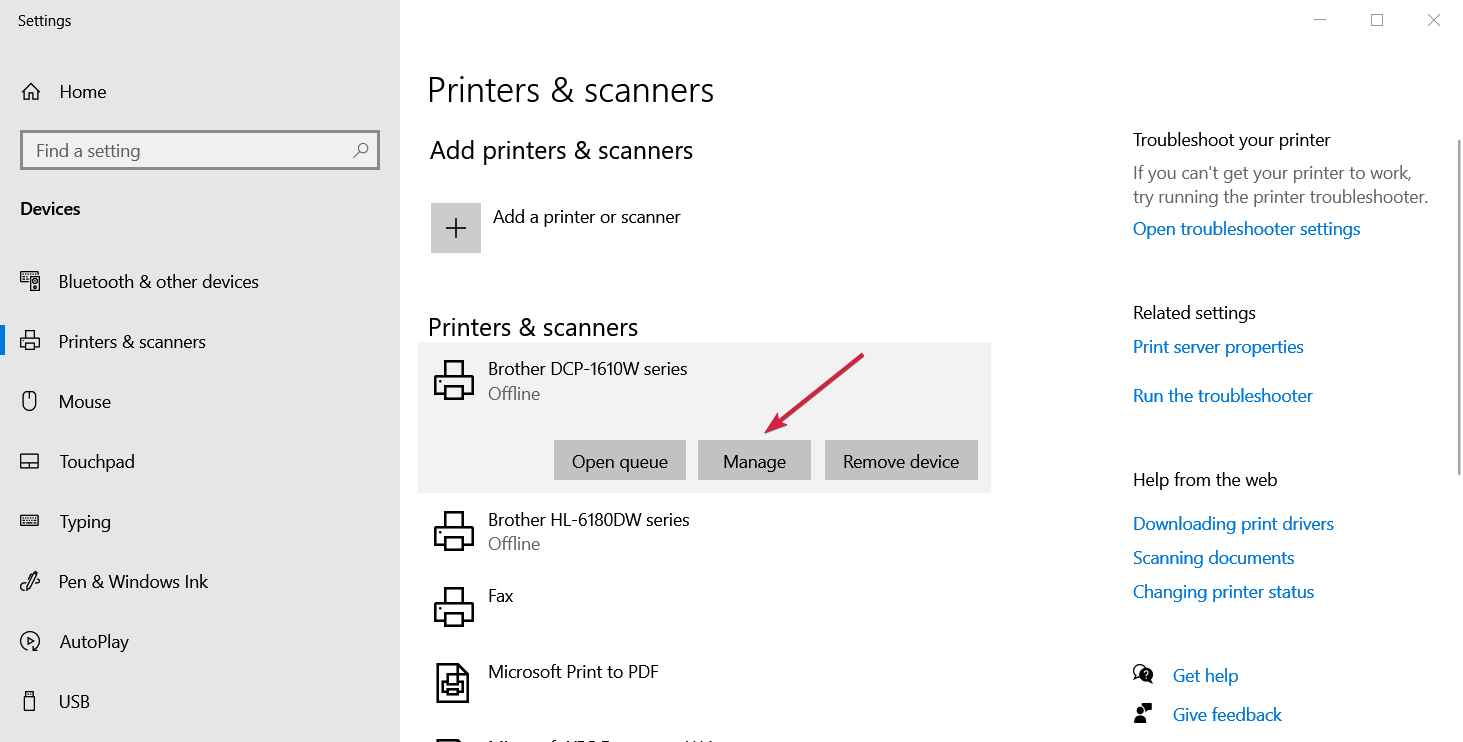This screenshot has width=1463, height=742.
Task: Click the Typing keyboard icon
Action: pyautogui.click(x=30, y=522)
